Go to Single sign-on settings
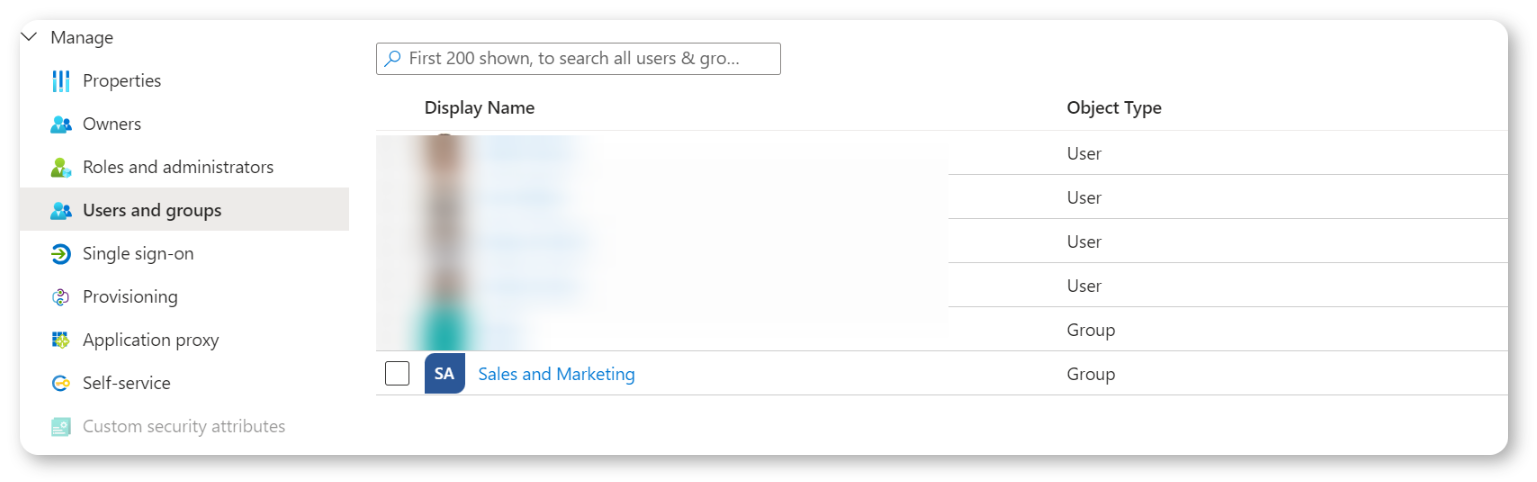 pyautogui.click(x=138, y=254)
